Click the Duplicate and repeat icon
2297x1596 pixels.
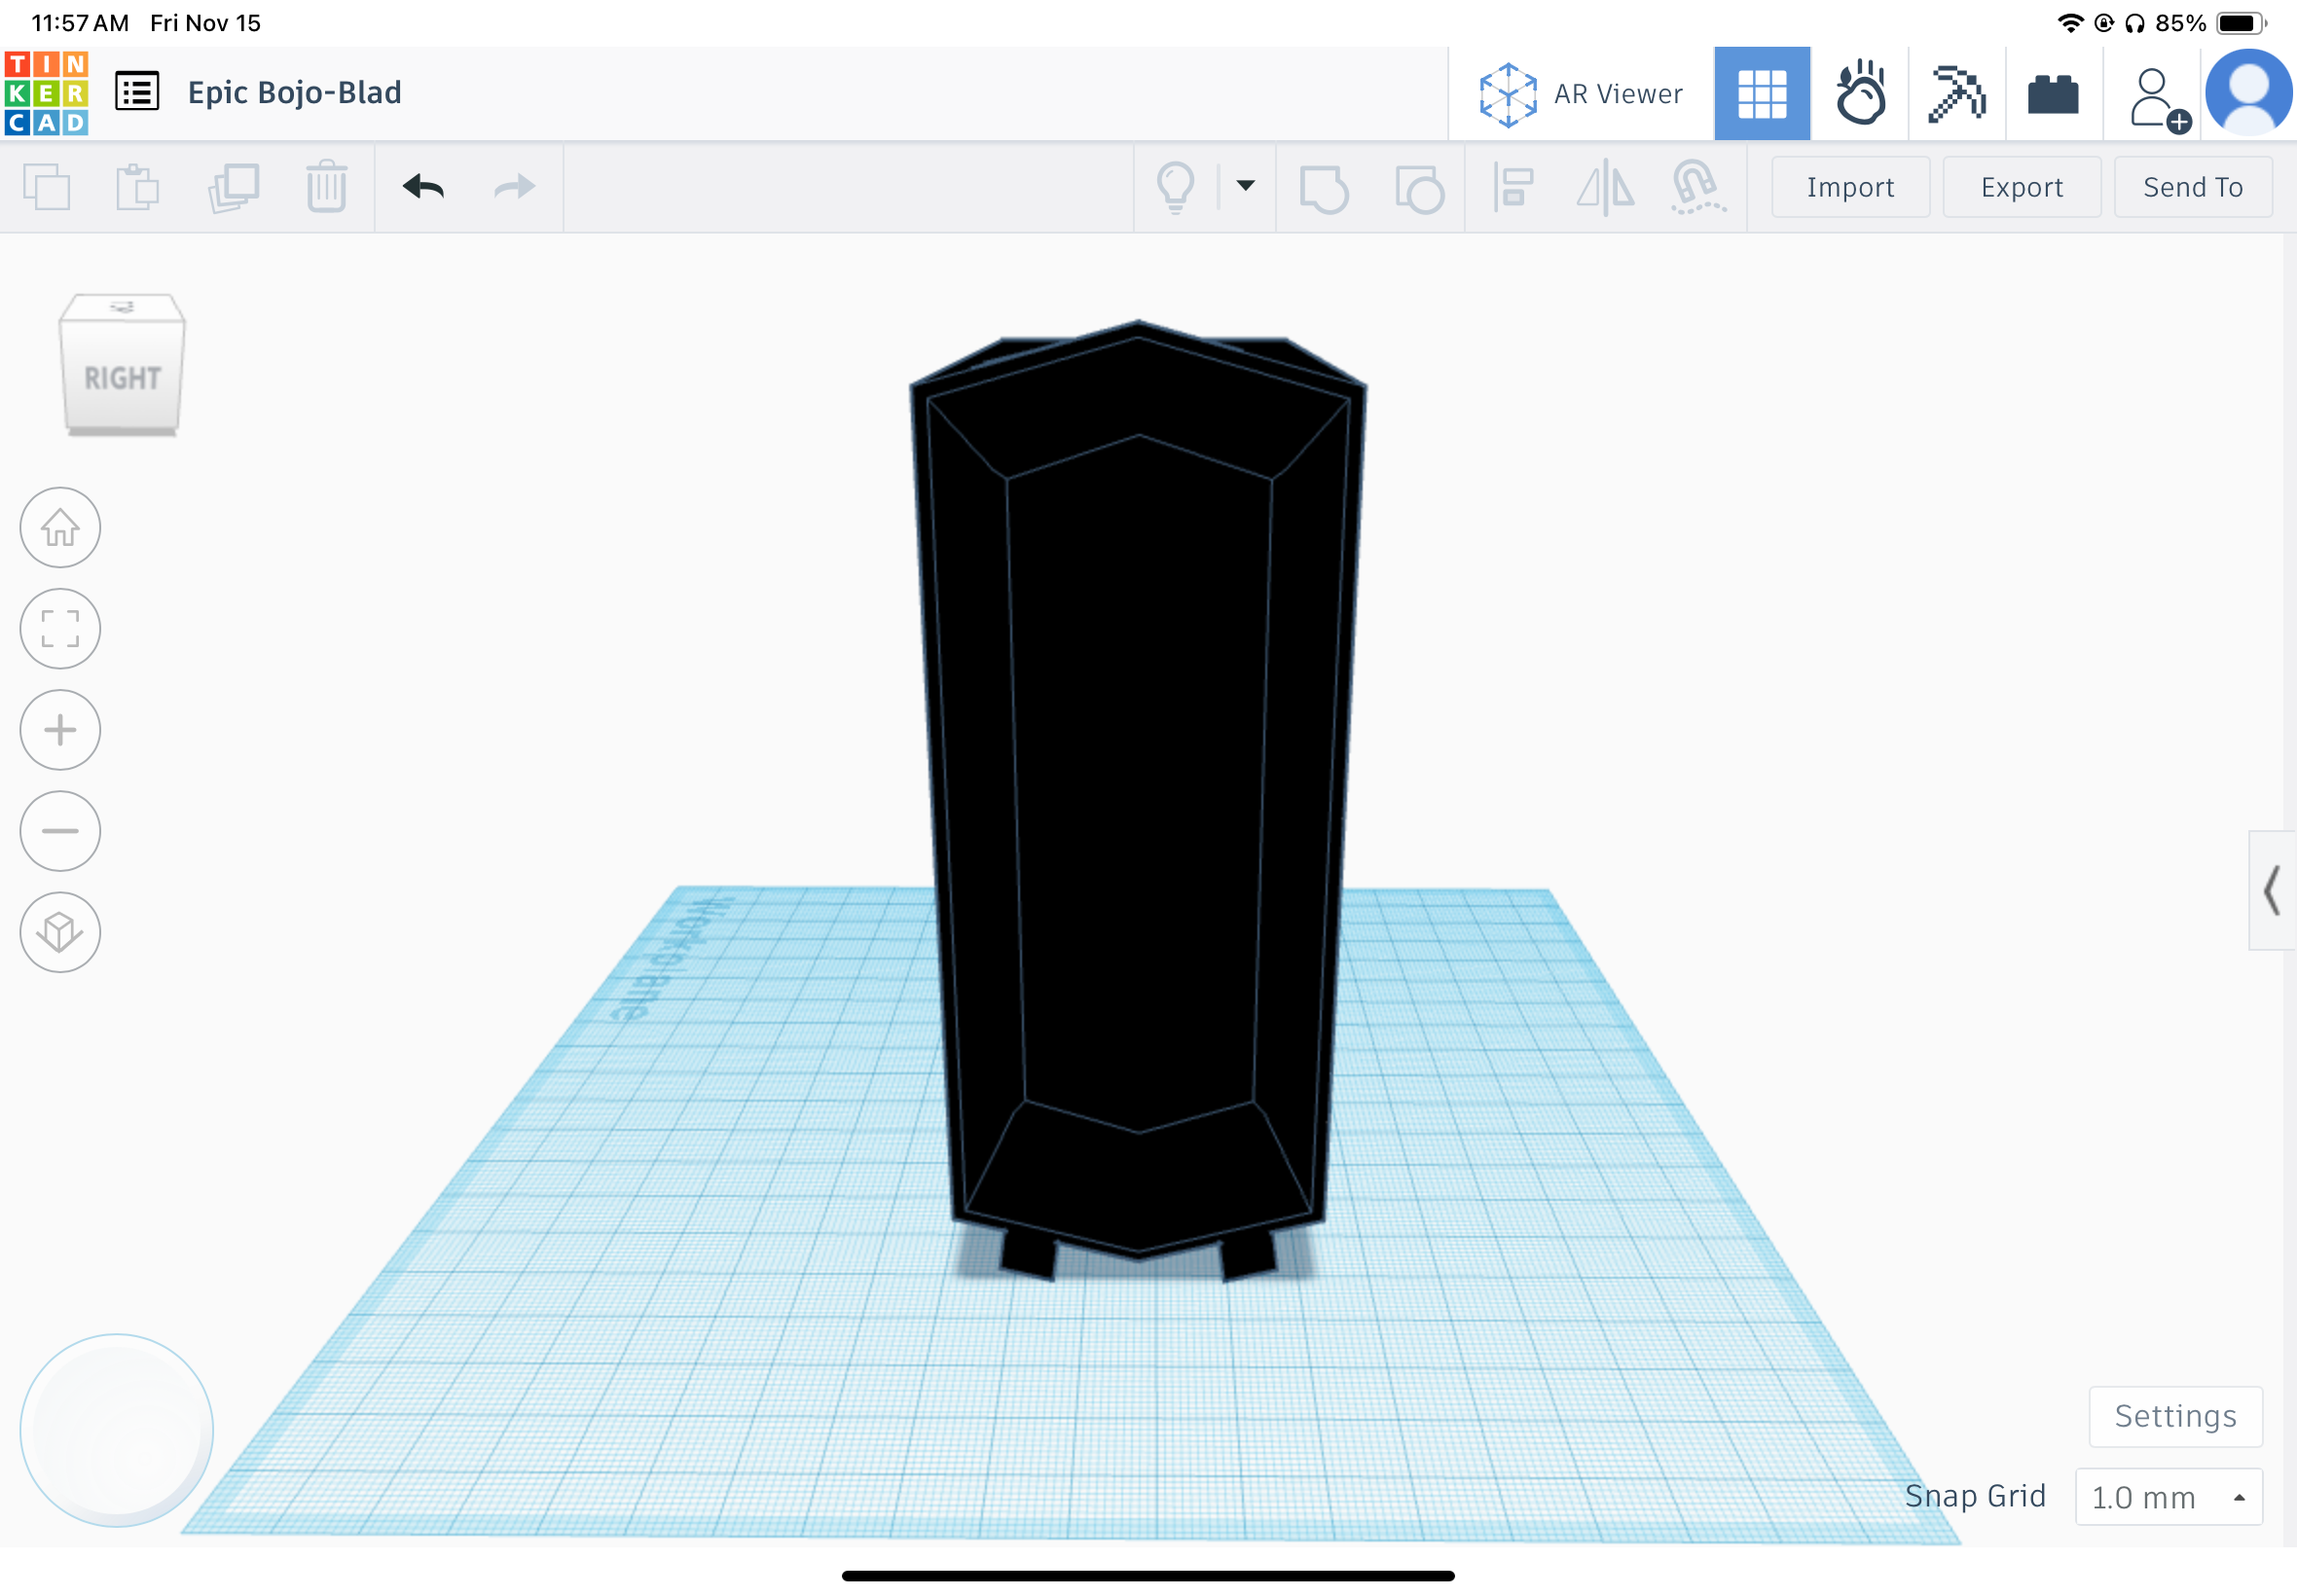(x=233, y=187)
